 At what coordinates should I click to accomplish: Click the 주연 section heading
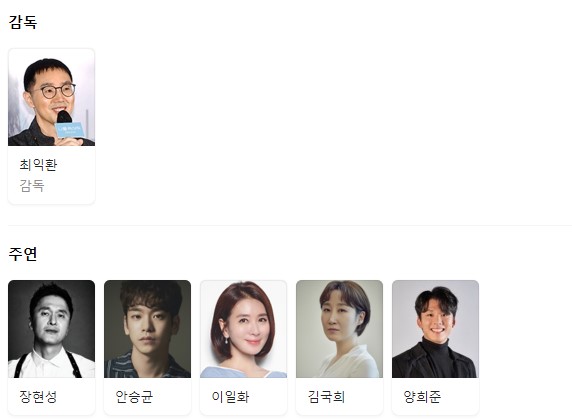pos(23,254)
